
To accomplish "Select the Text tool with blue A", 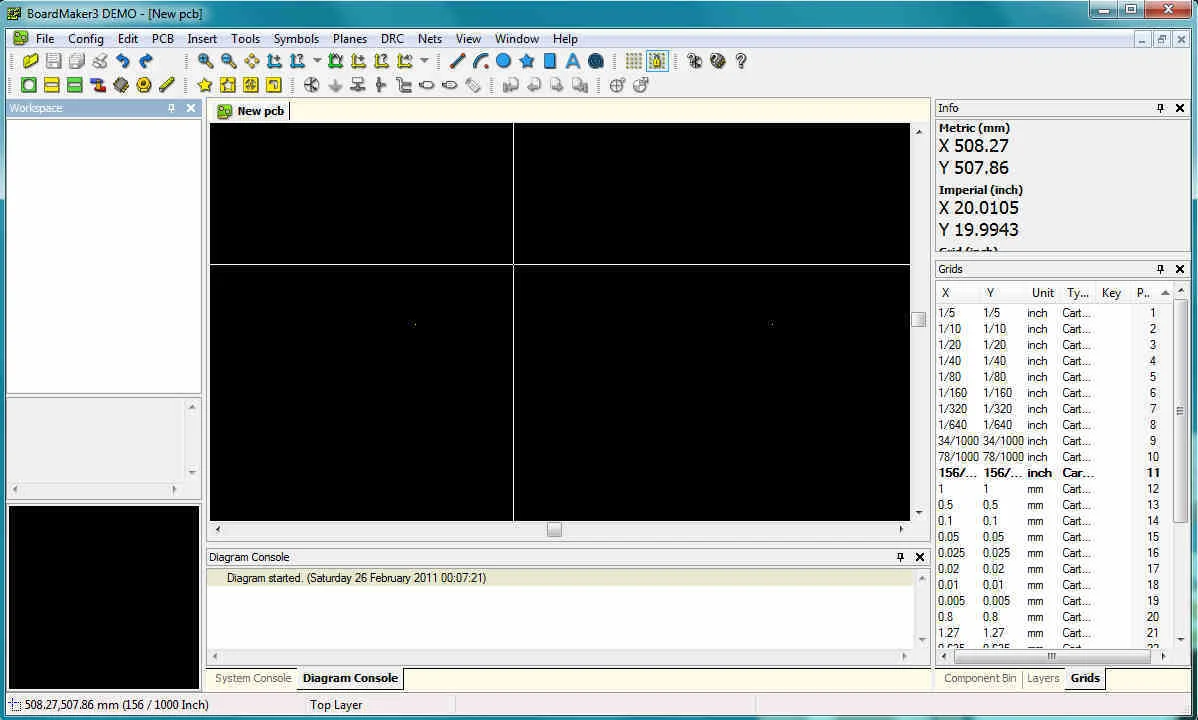I will click(x=571, y=61).
